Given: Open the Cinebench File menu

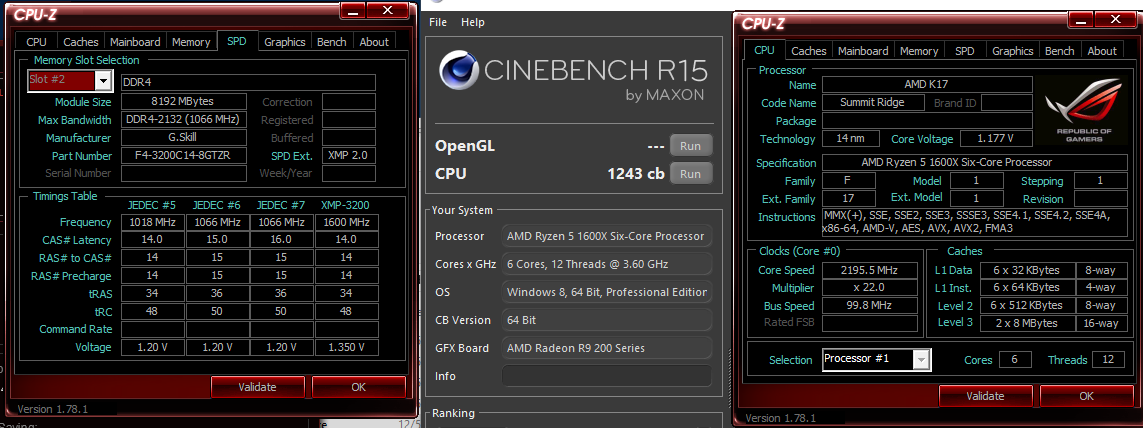Looking at the screenshot, I should tap(438, 23).
